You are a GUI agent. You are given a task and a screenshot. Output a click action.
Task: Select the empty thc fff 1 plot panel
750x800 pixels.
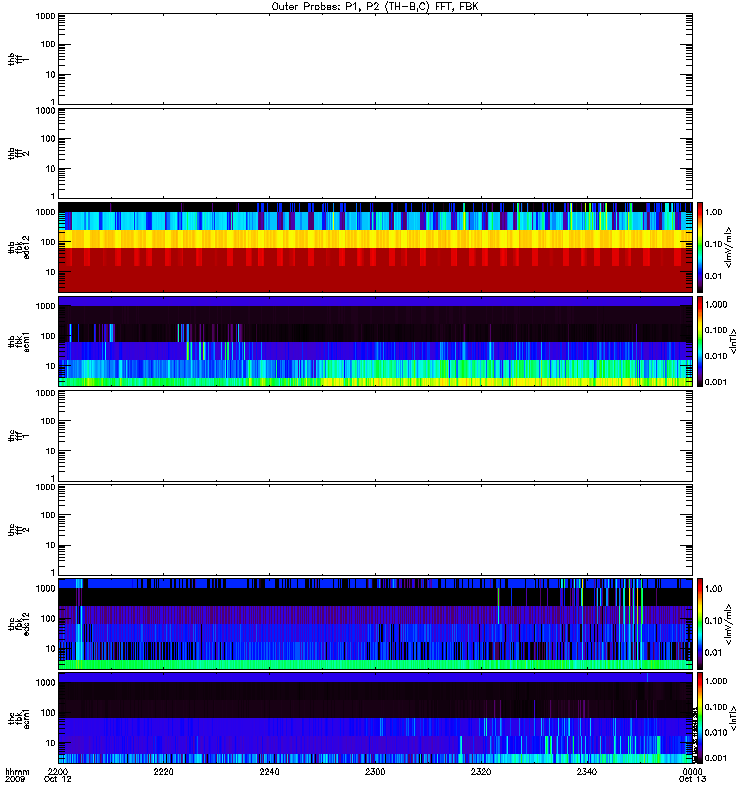pos(375,436)
